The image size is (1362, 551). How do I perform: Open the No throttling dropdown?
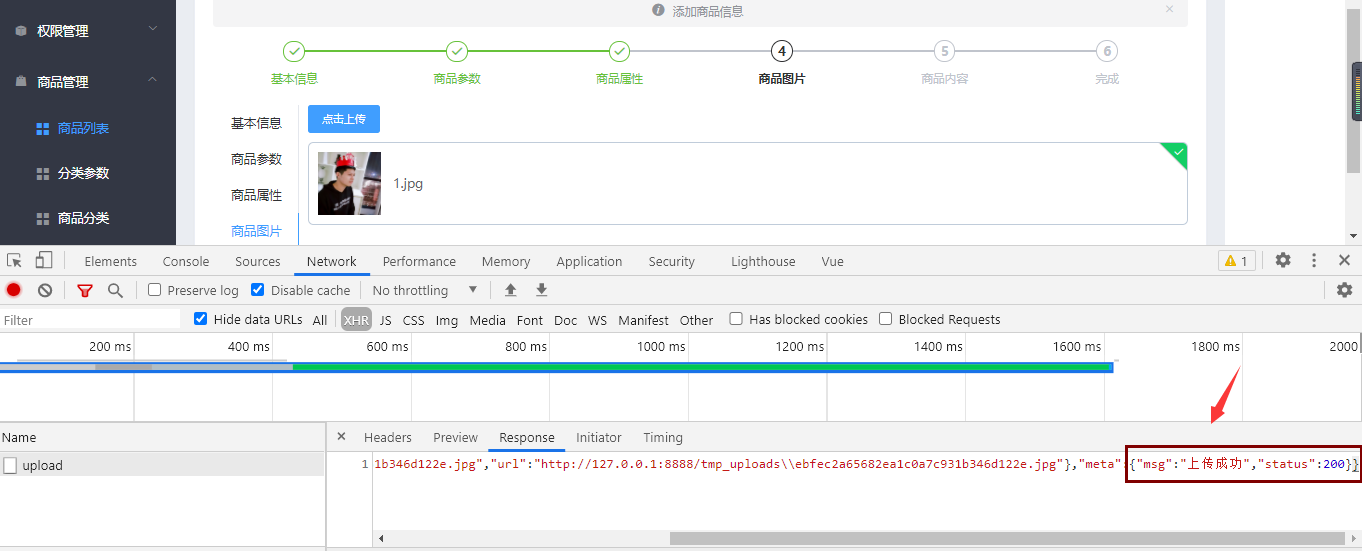point(425,290)
